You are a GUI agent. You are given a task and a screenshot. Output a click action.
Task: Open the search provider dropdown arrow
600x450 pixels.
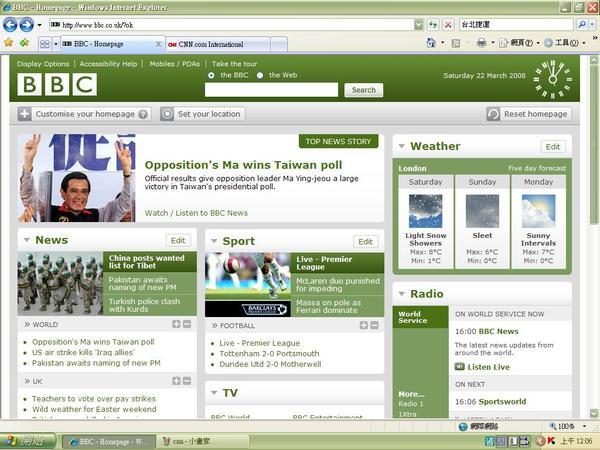click(592, 25)
